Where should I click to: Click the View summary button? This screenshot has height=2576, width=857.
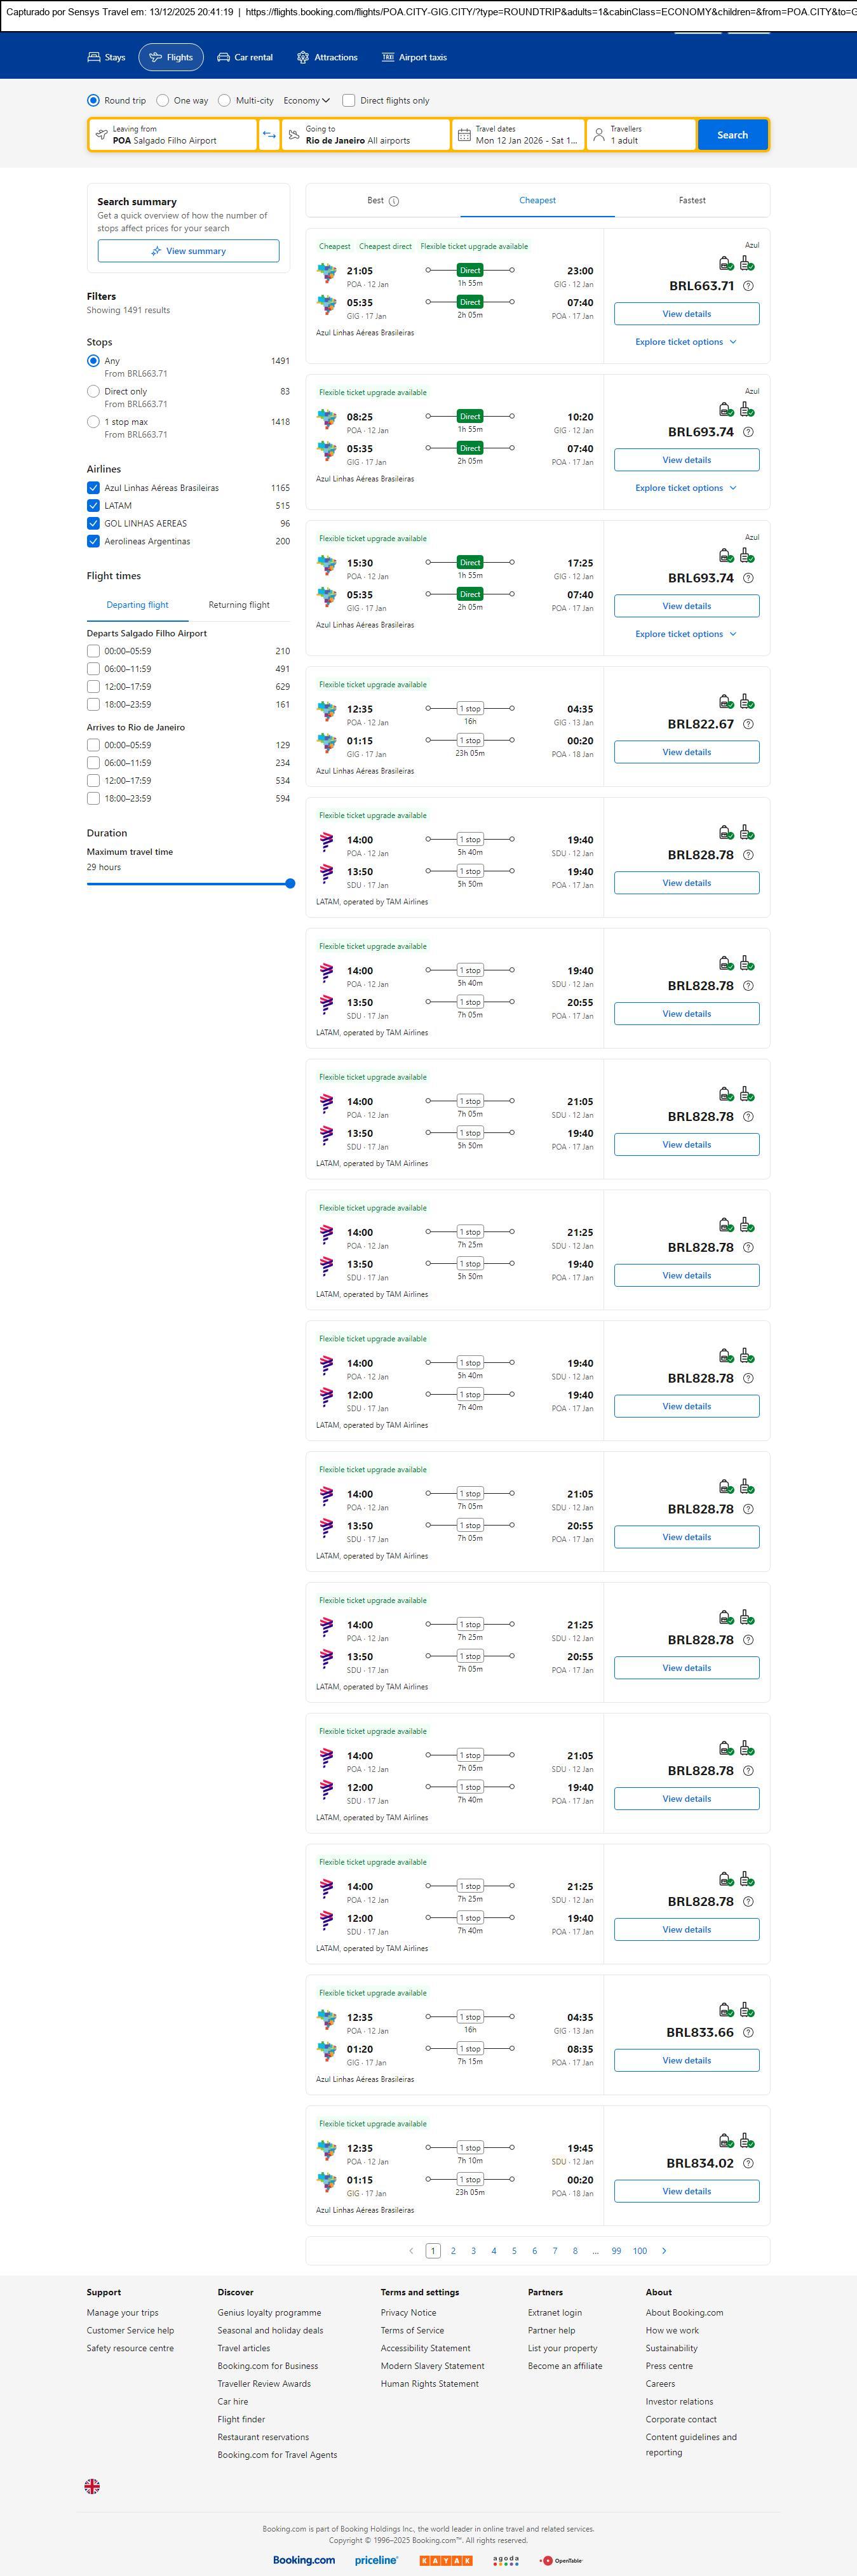pyautogui.click(x=188, y=251)
